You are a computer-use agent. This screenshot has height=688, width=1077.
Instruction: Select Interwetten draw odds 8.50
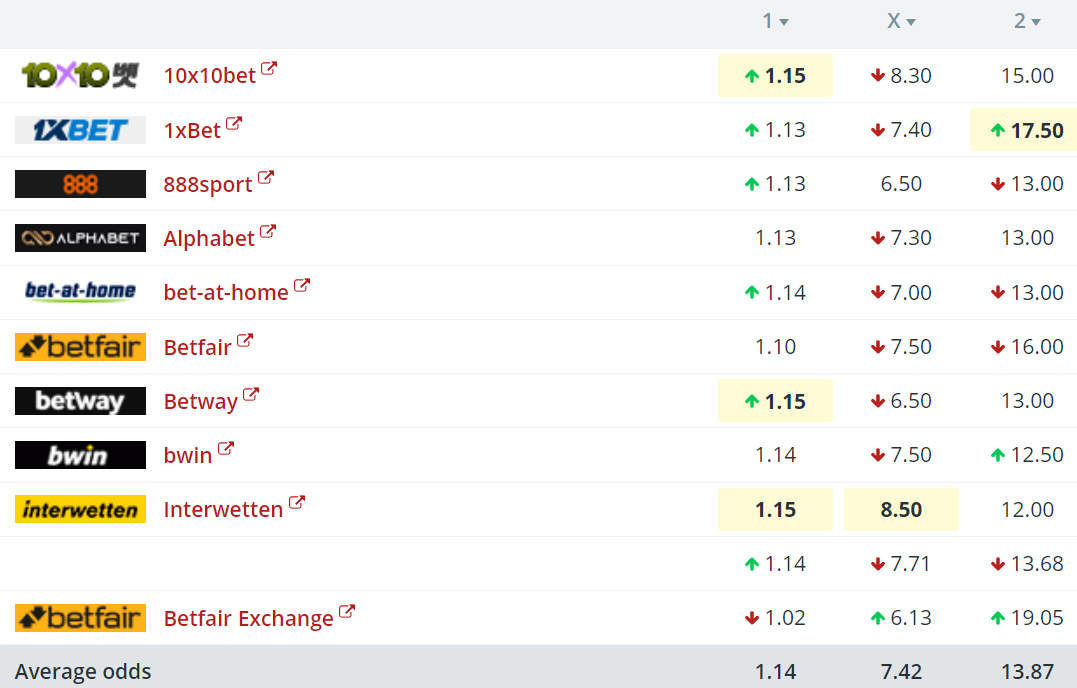click(901, 510)
